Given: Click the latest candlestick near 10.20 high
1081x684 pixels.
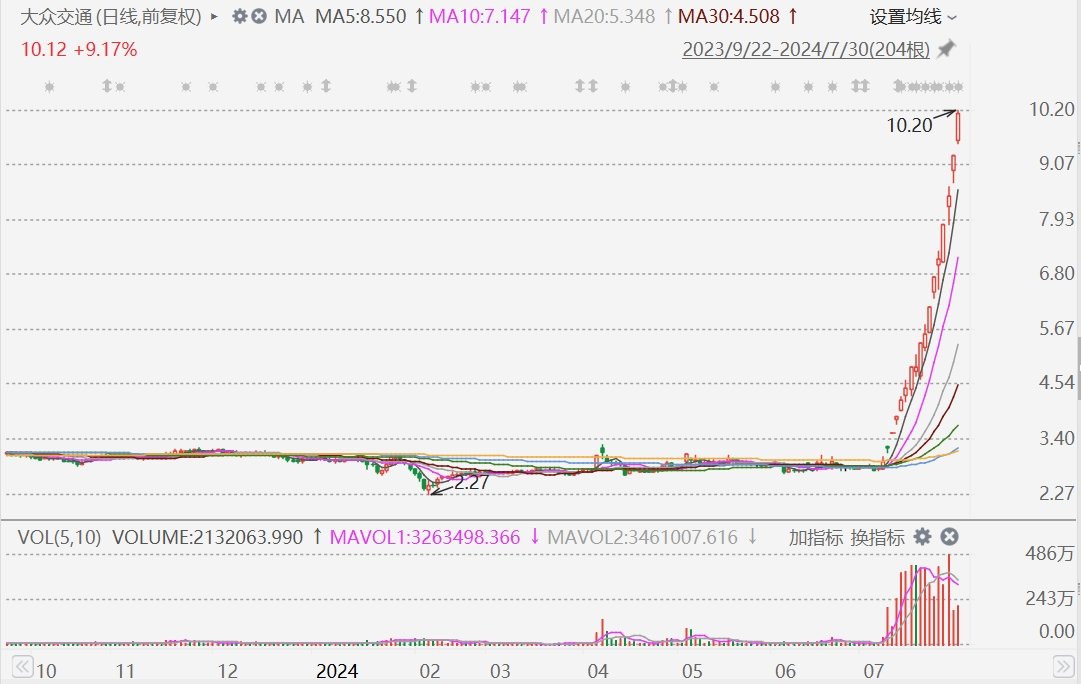Looking at the screenshot, I should click(x=958, y=127).
